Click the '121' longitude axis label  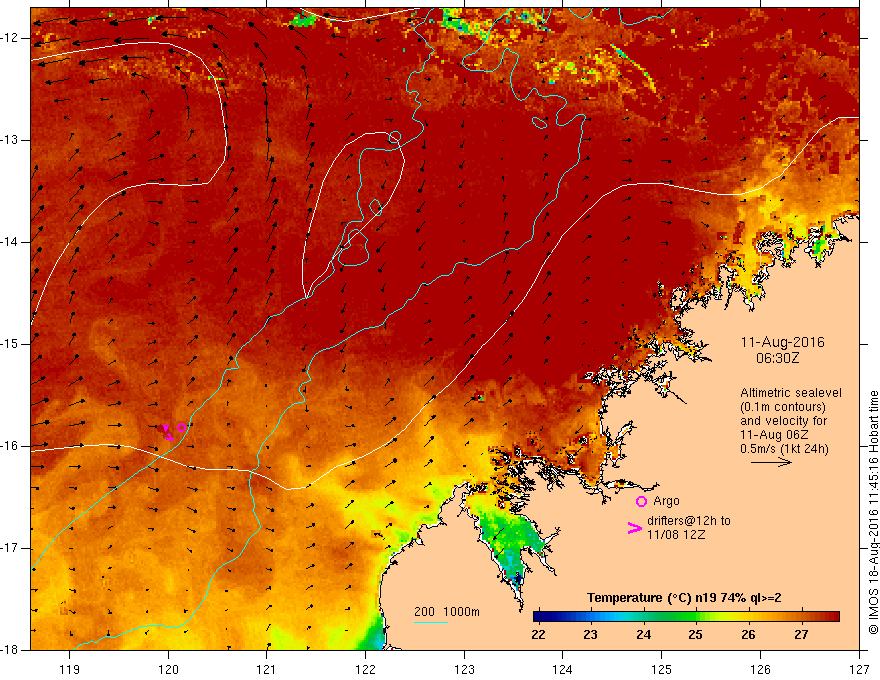point(267,669)
